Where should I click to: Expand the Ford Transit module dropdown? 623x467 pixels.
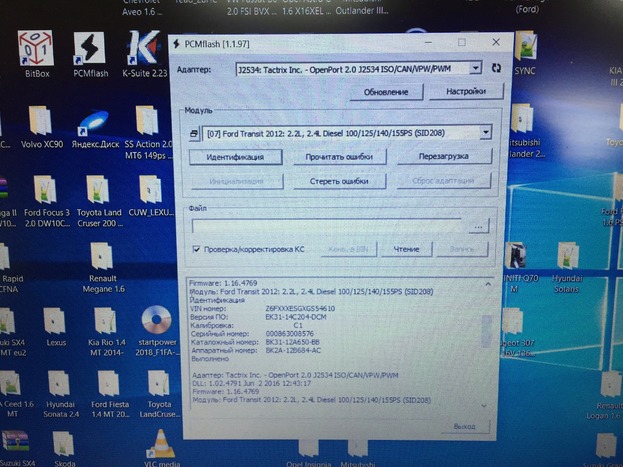pos(485,132)
